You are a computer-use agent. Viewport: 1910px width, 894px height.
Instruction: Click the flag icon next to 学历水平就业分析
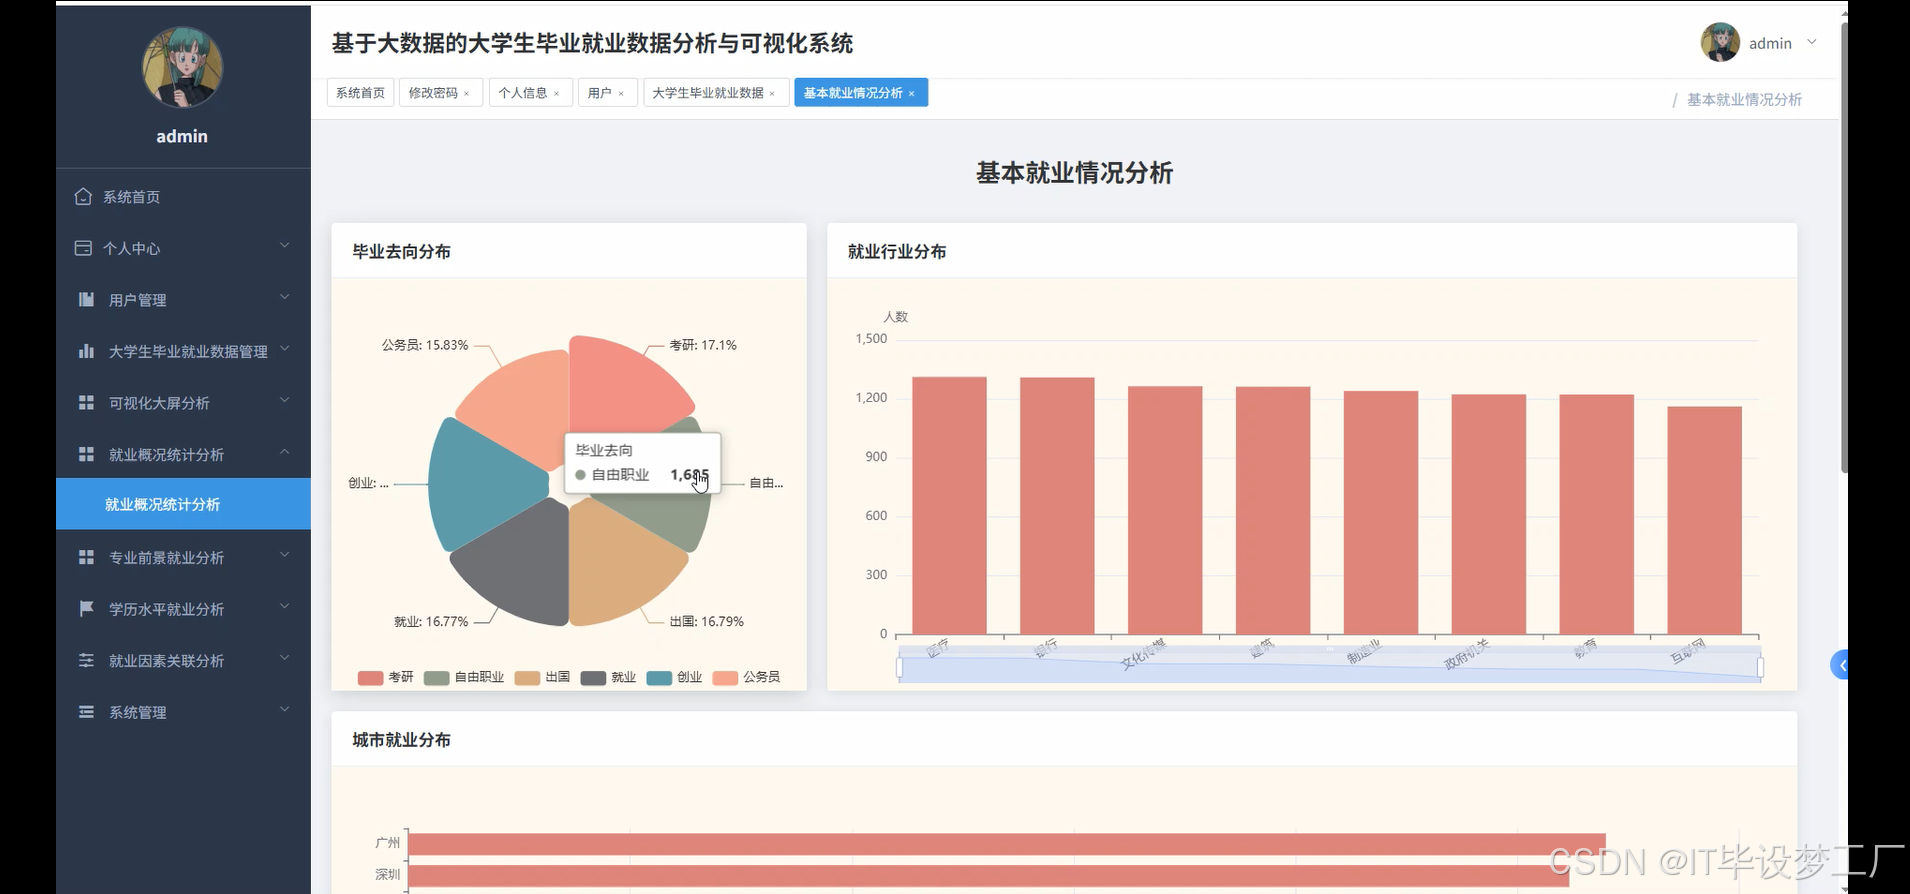tap(86, 608)
